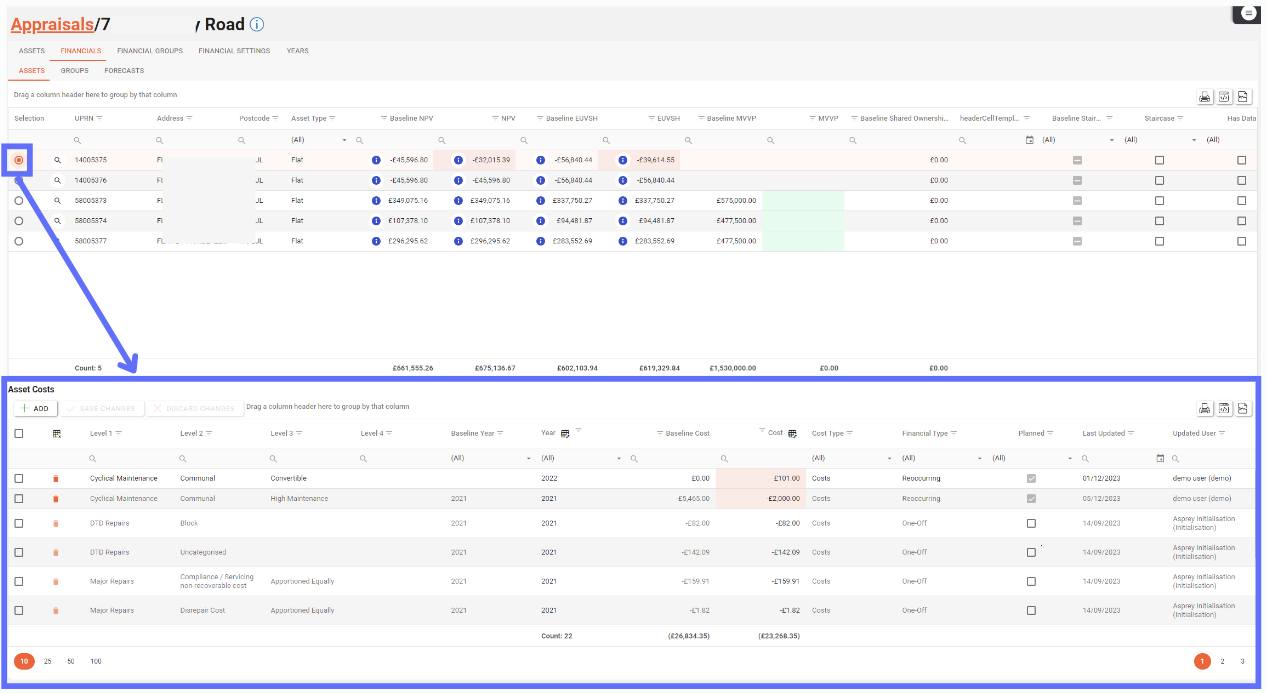Viewport: 1266px width, 693px height.
Task: Set page size to 100 rows
Action: click(x=95, y=661)
